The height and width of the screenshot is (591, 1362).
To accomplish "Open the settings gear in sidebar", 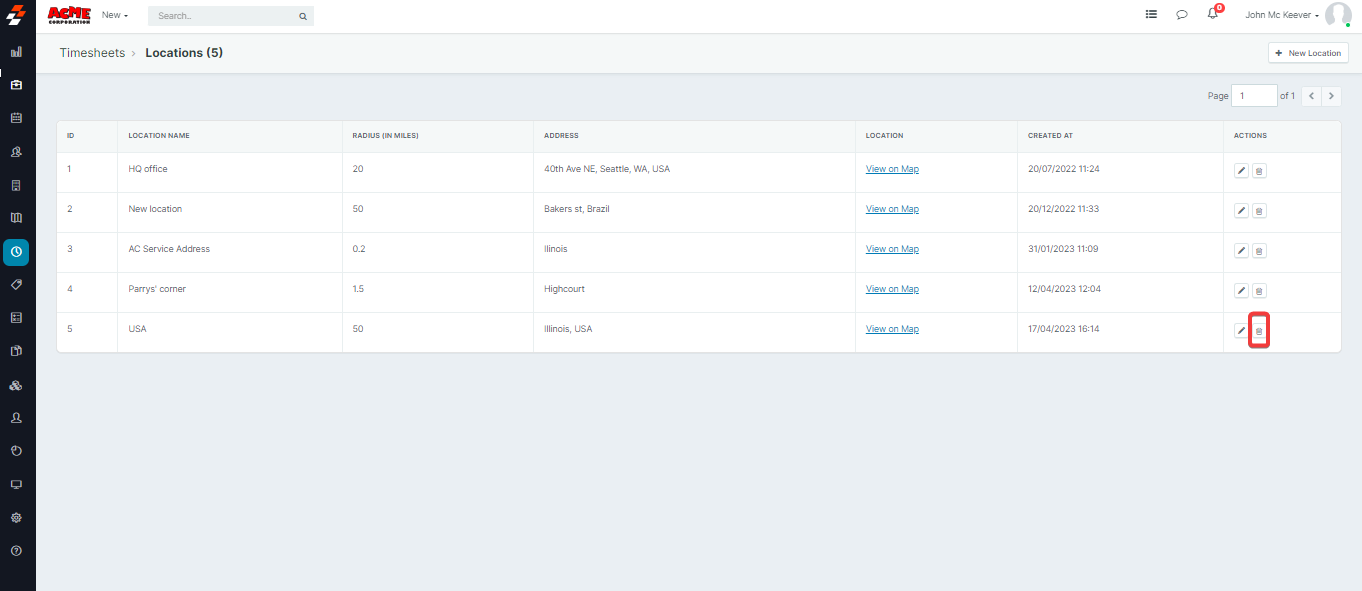I will pyautogui.click(x=16, y=518).
